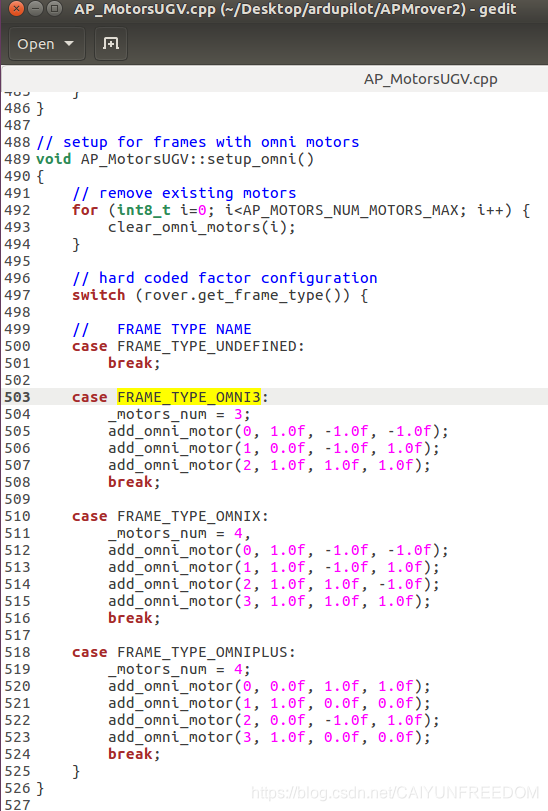
Task: Maximize the gedit window
Action: coord(54,9)
